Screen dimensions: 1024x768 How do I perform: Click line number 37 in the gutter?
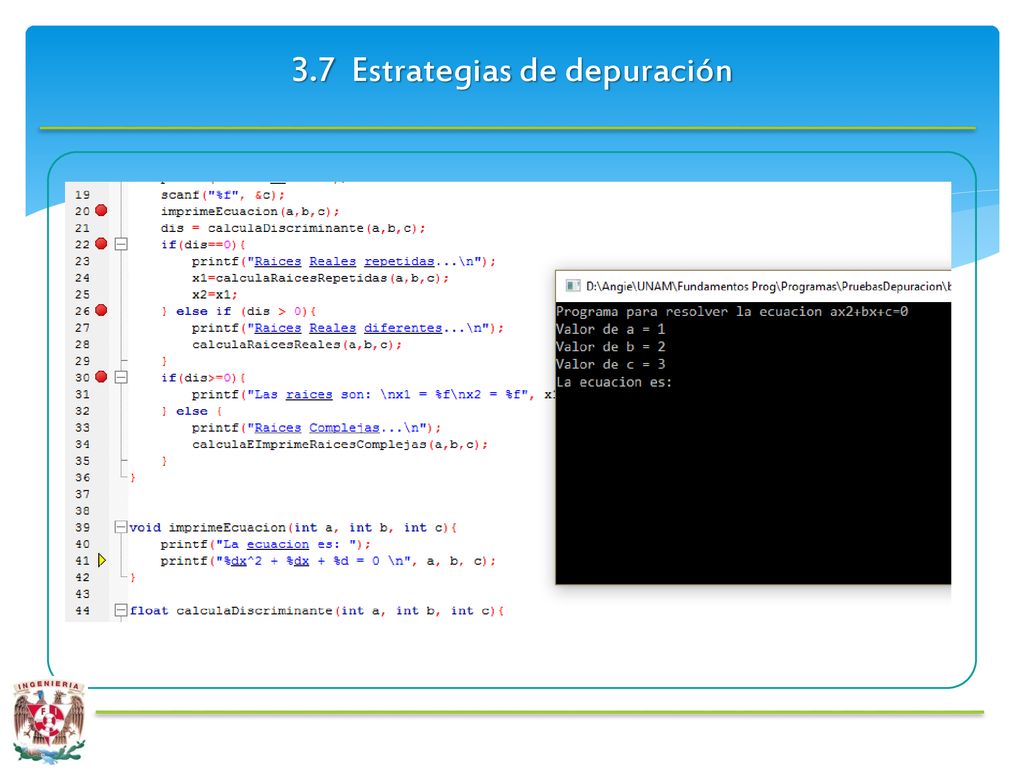pyautogui.click(x=82, y=494)
